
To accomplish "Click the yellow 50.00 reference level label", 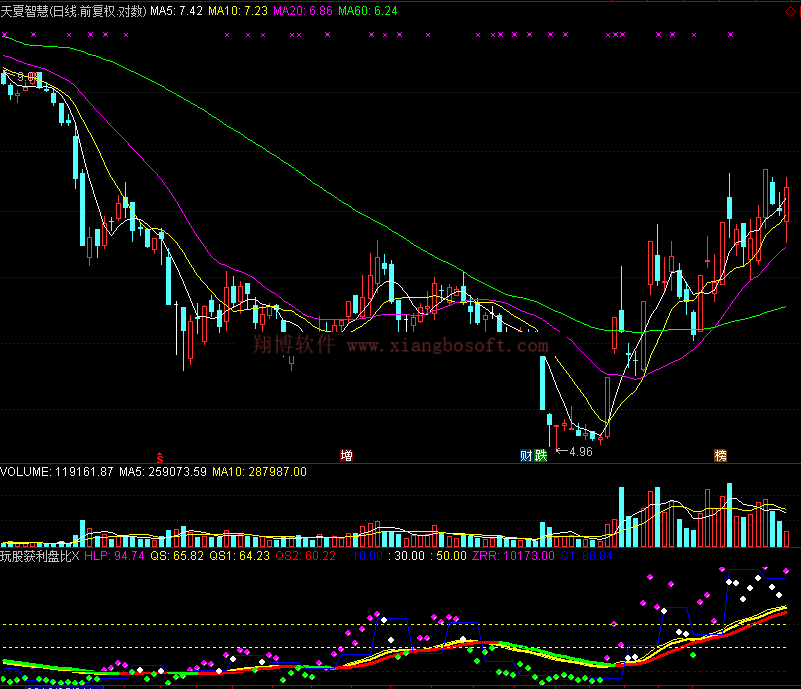I will 449,556.
